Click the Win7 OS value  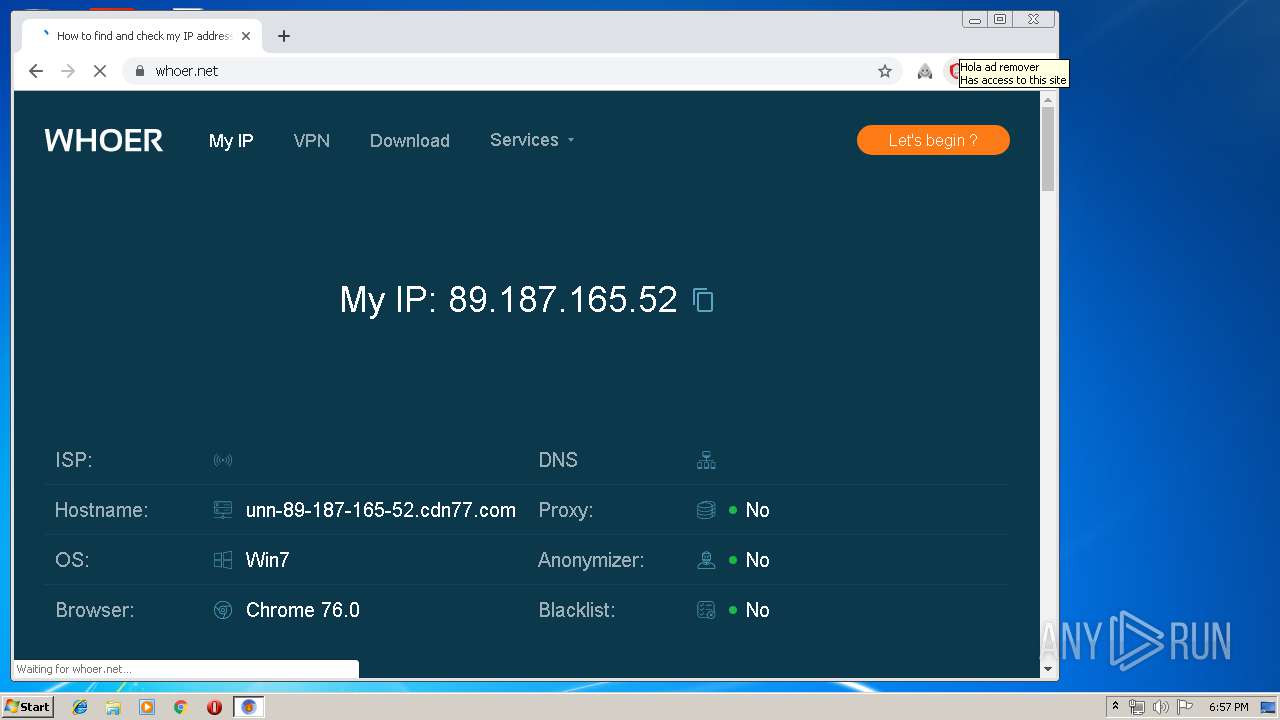(x=268, y=560)
